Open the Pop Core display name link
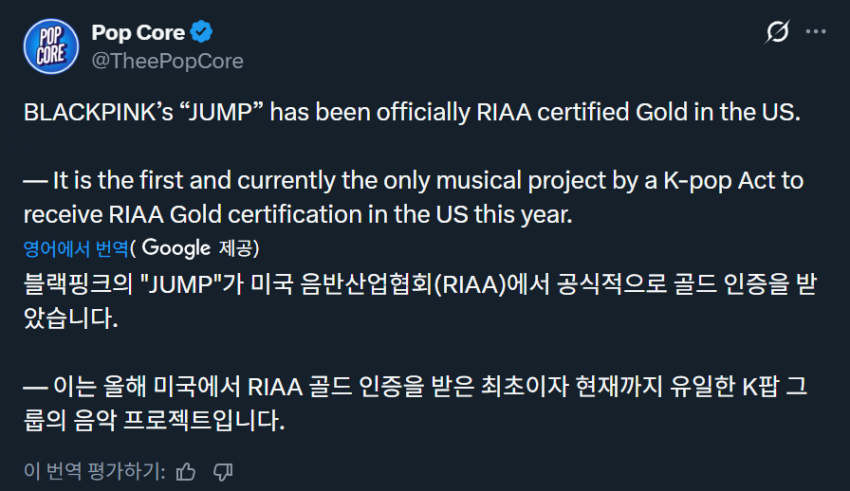This screenshot has height=491, width=850. coord(138,33)
